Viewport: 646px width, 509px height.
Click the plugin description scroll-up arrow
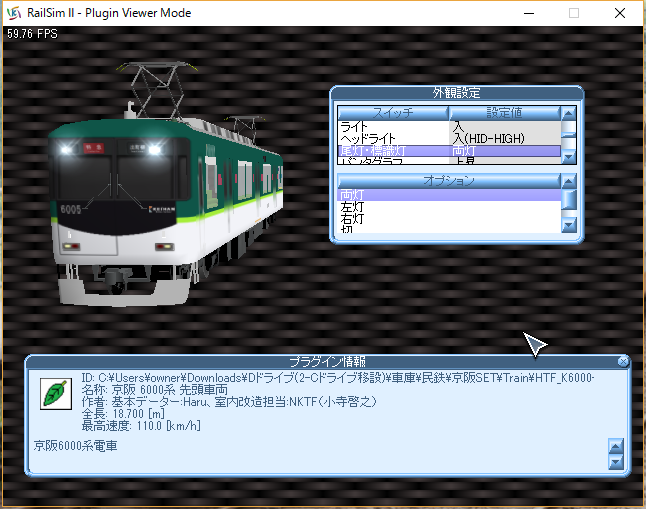(x=616, y=446)
